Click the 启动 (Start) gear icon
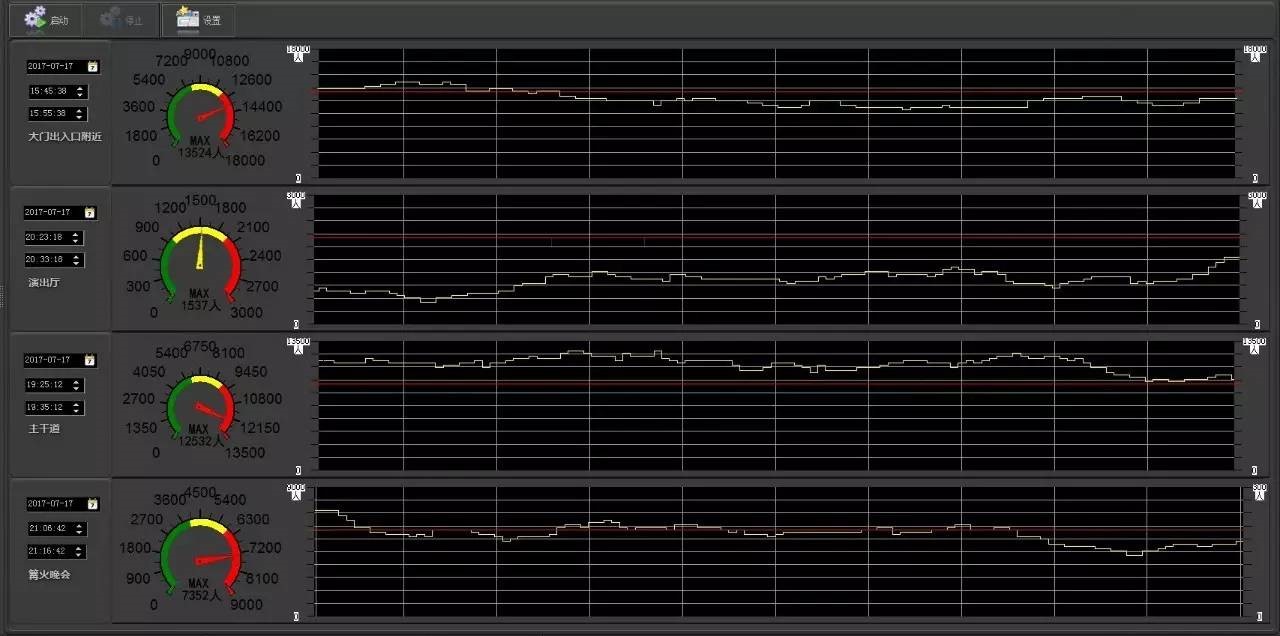Image resolution: width=1280 pixels, height=636 pixels. [36, 18]
